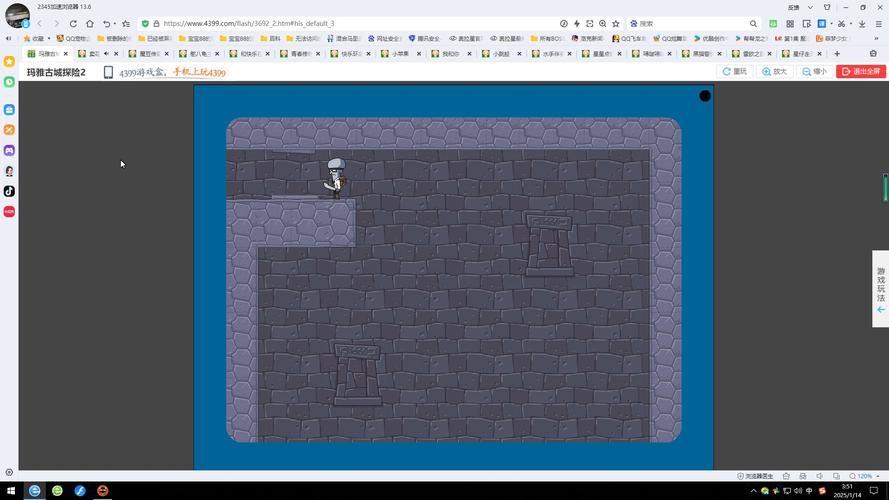
Task: Open the green extension icon in toolbar
Action: pyautogui.click(x=773, y=24)
